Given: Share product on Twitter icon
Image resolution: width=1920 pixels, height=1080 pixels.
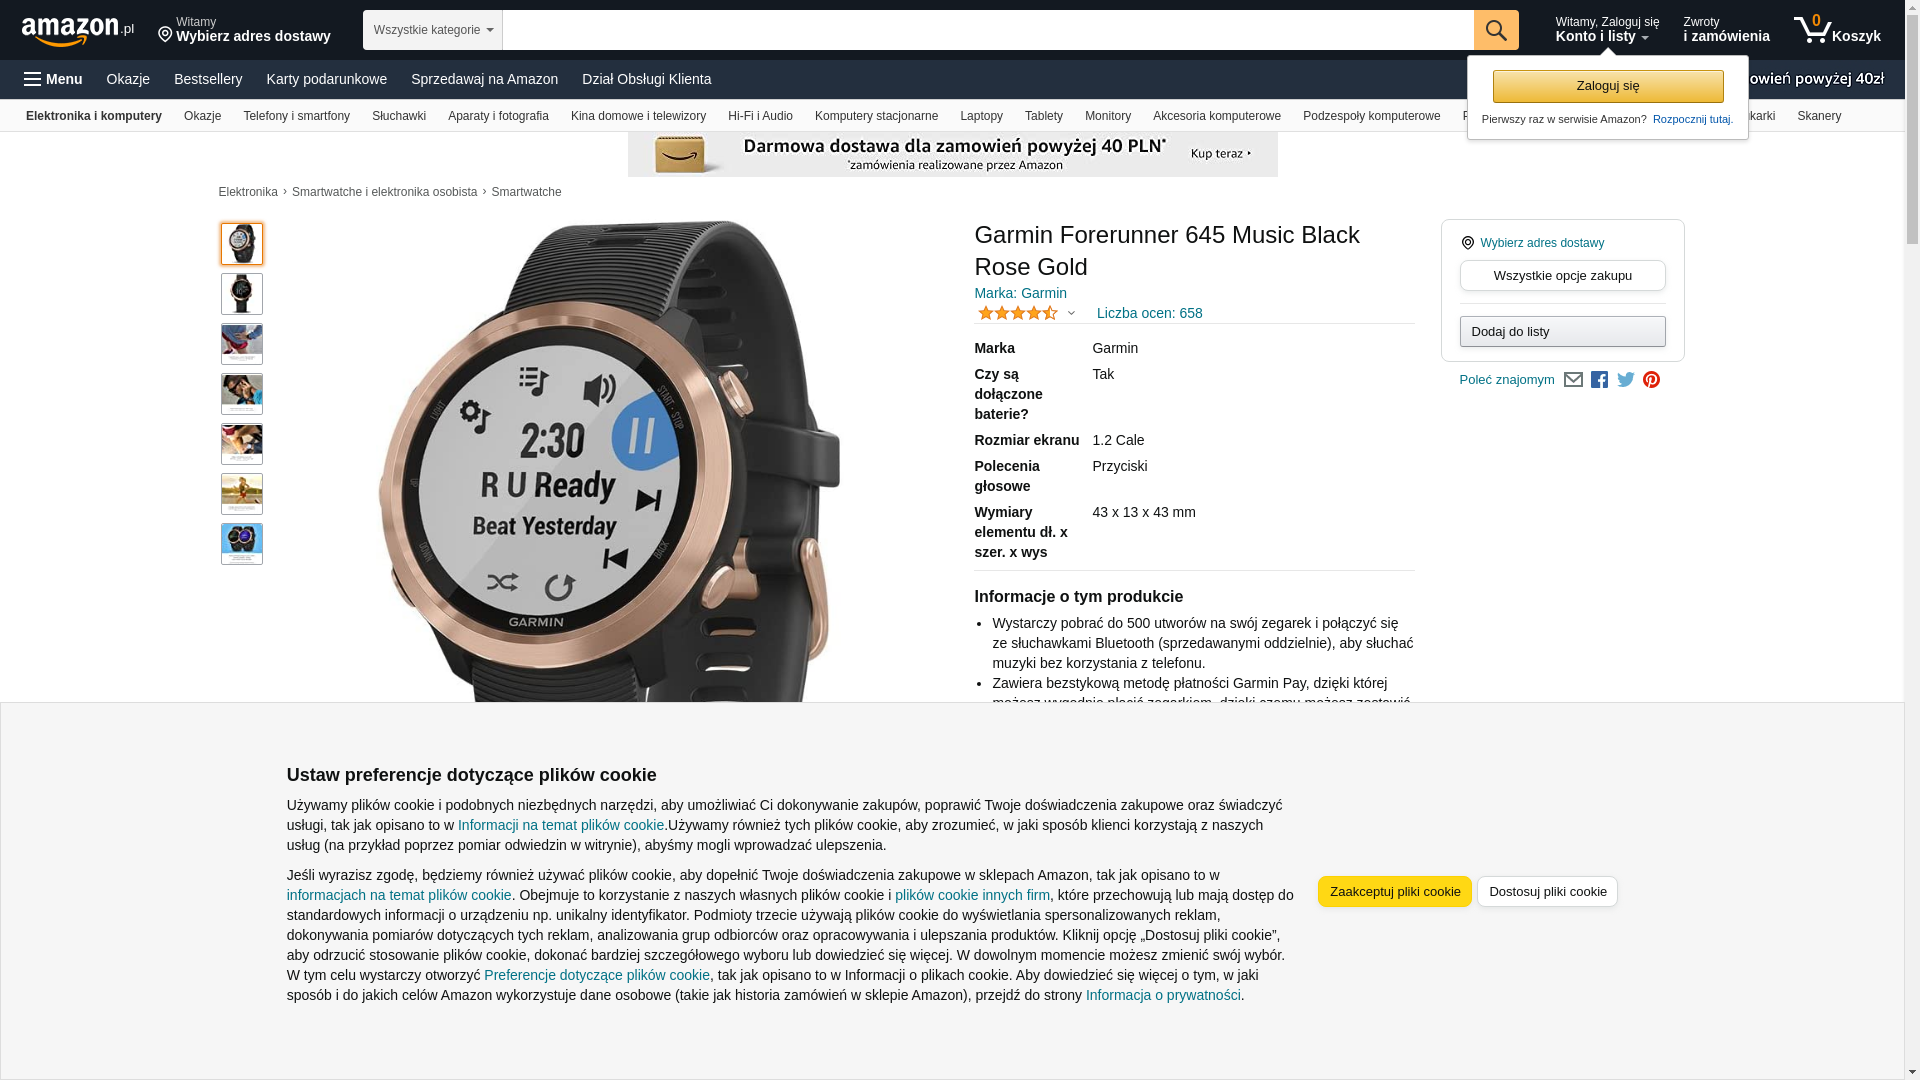Looking at the screenshot, I should tap(1625, 380).
